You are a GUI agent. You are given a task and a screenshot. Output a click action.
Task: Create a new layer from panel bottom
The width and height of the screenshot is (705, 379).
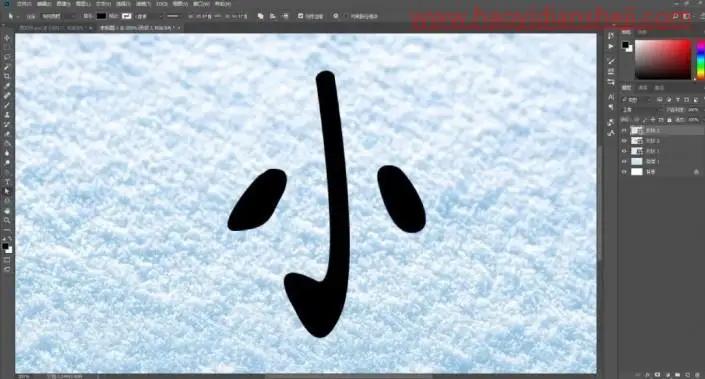click(x=688, y=375)
